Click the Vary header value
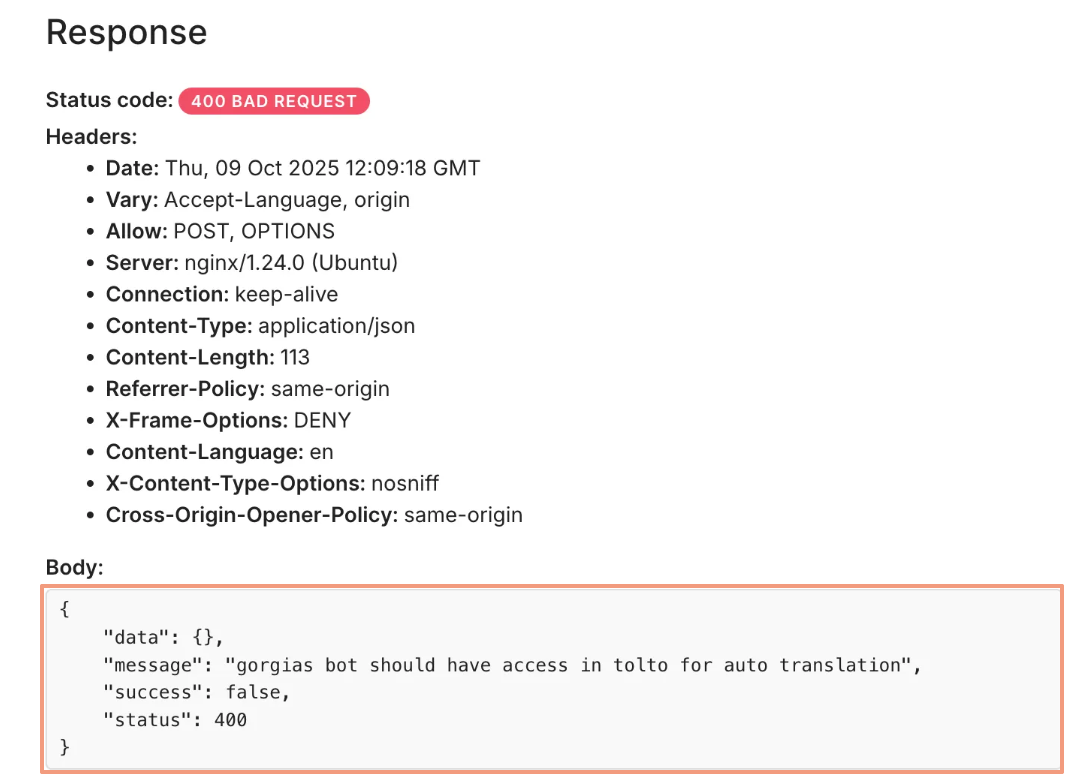 click(287, 199)
